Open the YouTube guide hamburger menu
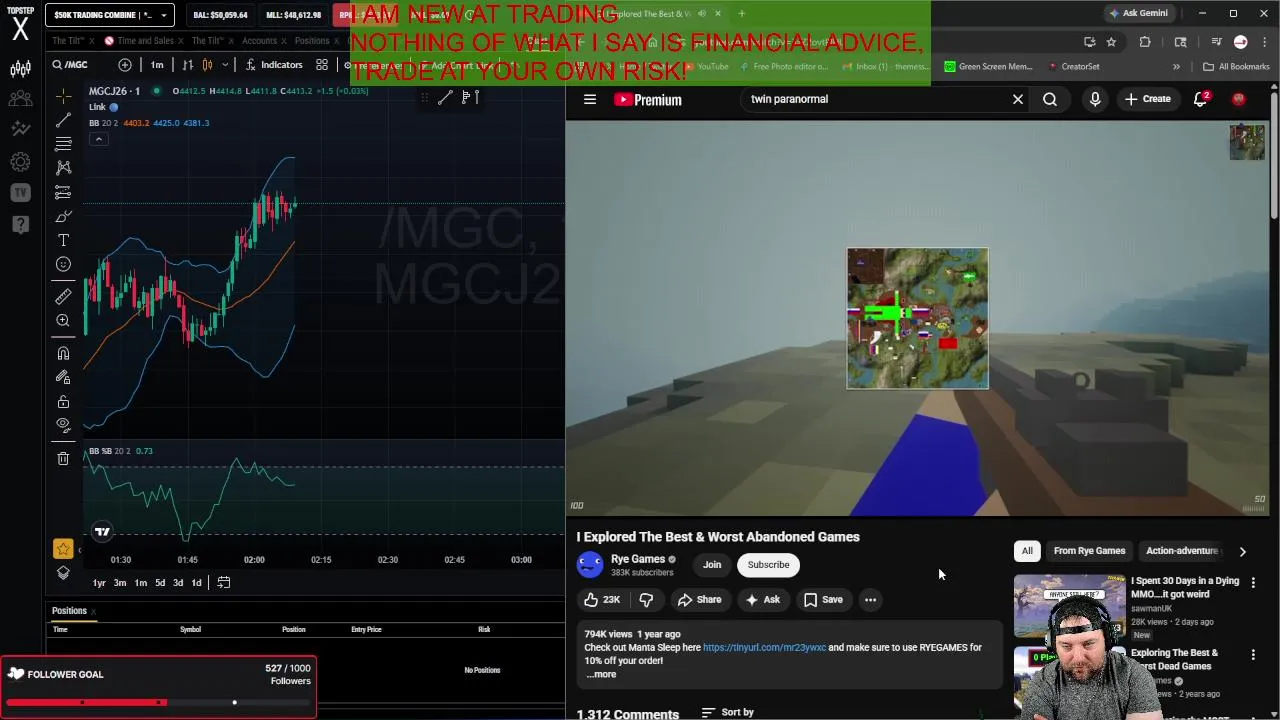The height and width of the screenshot is (720, 1280). coord(590,99)
